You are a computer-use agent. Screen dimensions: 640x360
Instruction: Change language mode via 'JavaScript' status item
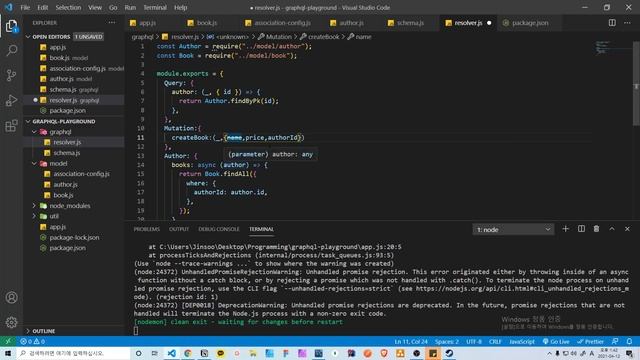pos(522,342)
